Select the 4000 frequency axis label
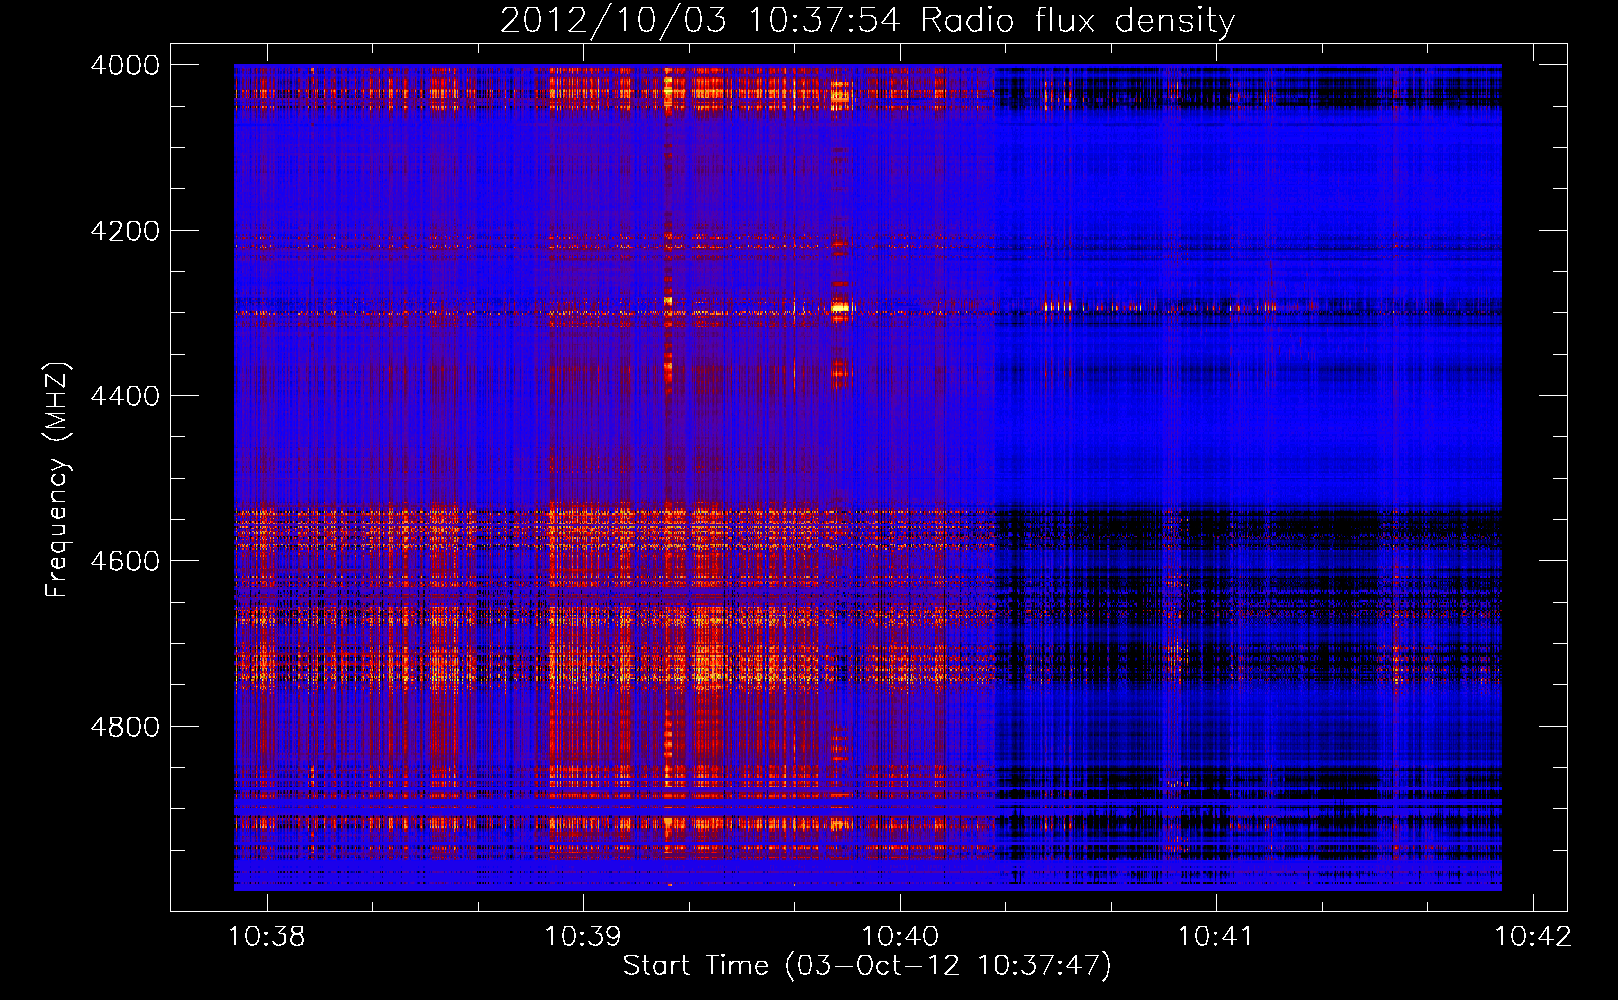1618x1000 pixels. click(x=124, y=65)
